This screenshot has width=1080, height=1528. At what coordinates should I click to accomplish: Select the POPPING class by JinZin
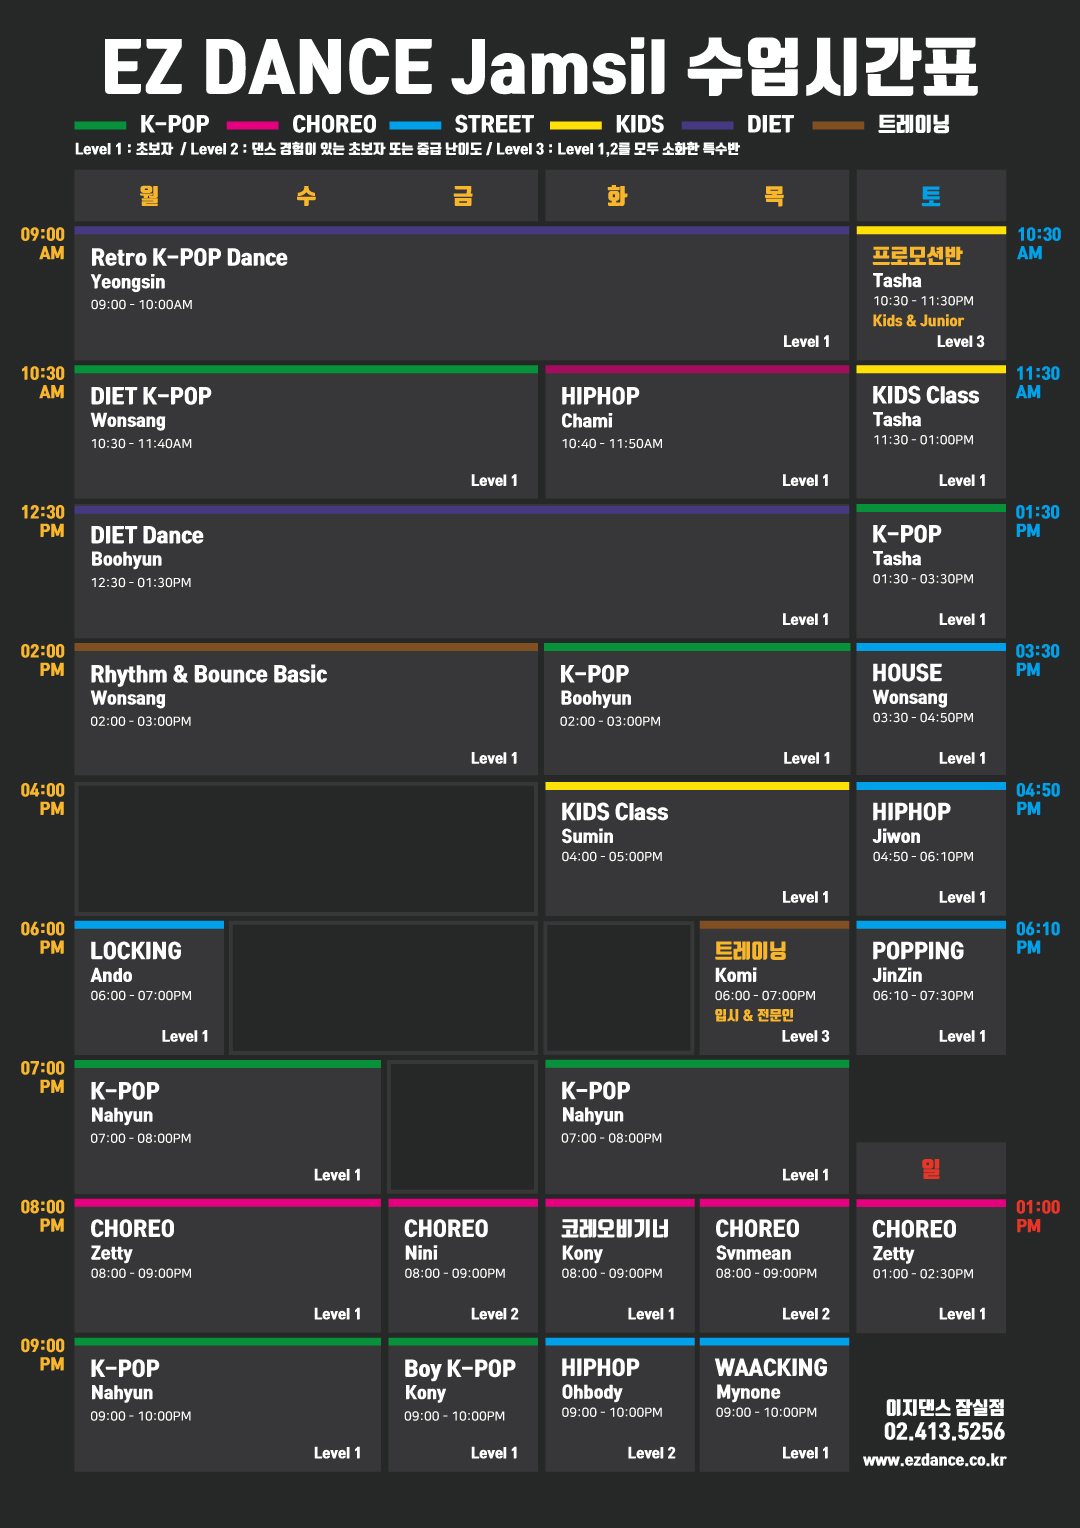click(x=931, y=988)
